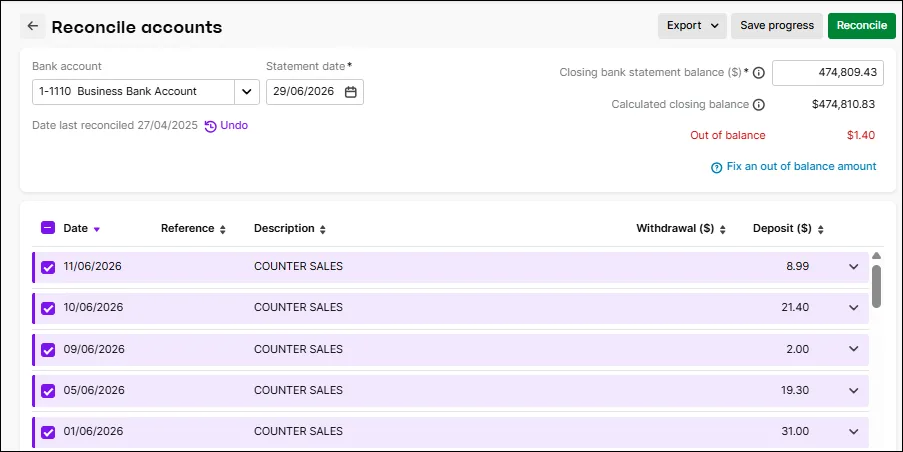Click the Date column header
Image resolution: width=903 pixels, height=452 pixels.
click(75, 229)
